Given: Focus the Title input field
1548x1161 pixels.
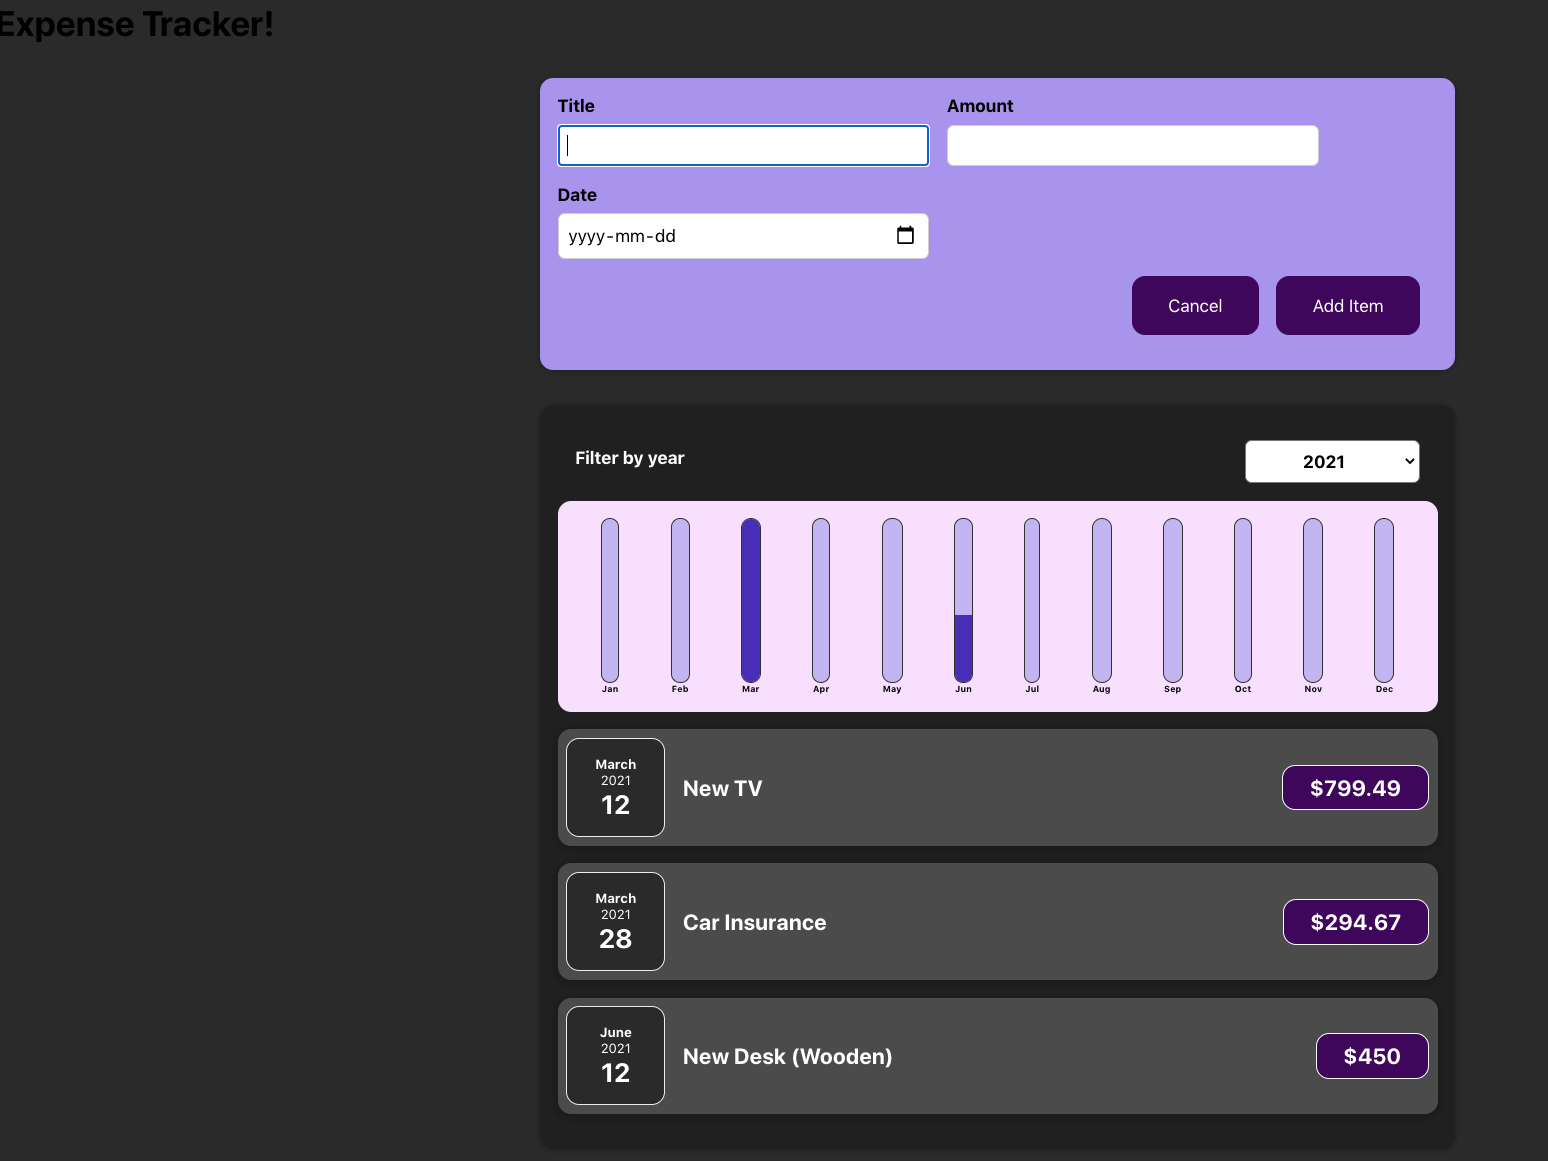Looking at the screenshot, I should pos(743,145).
